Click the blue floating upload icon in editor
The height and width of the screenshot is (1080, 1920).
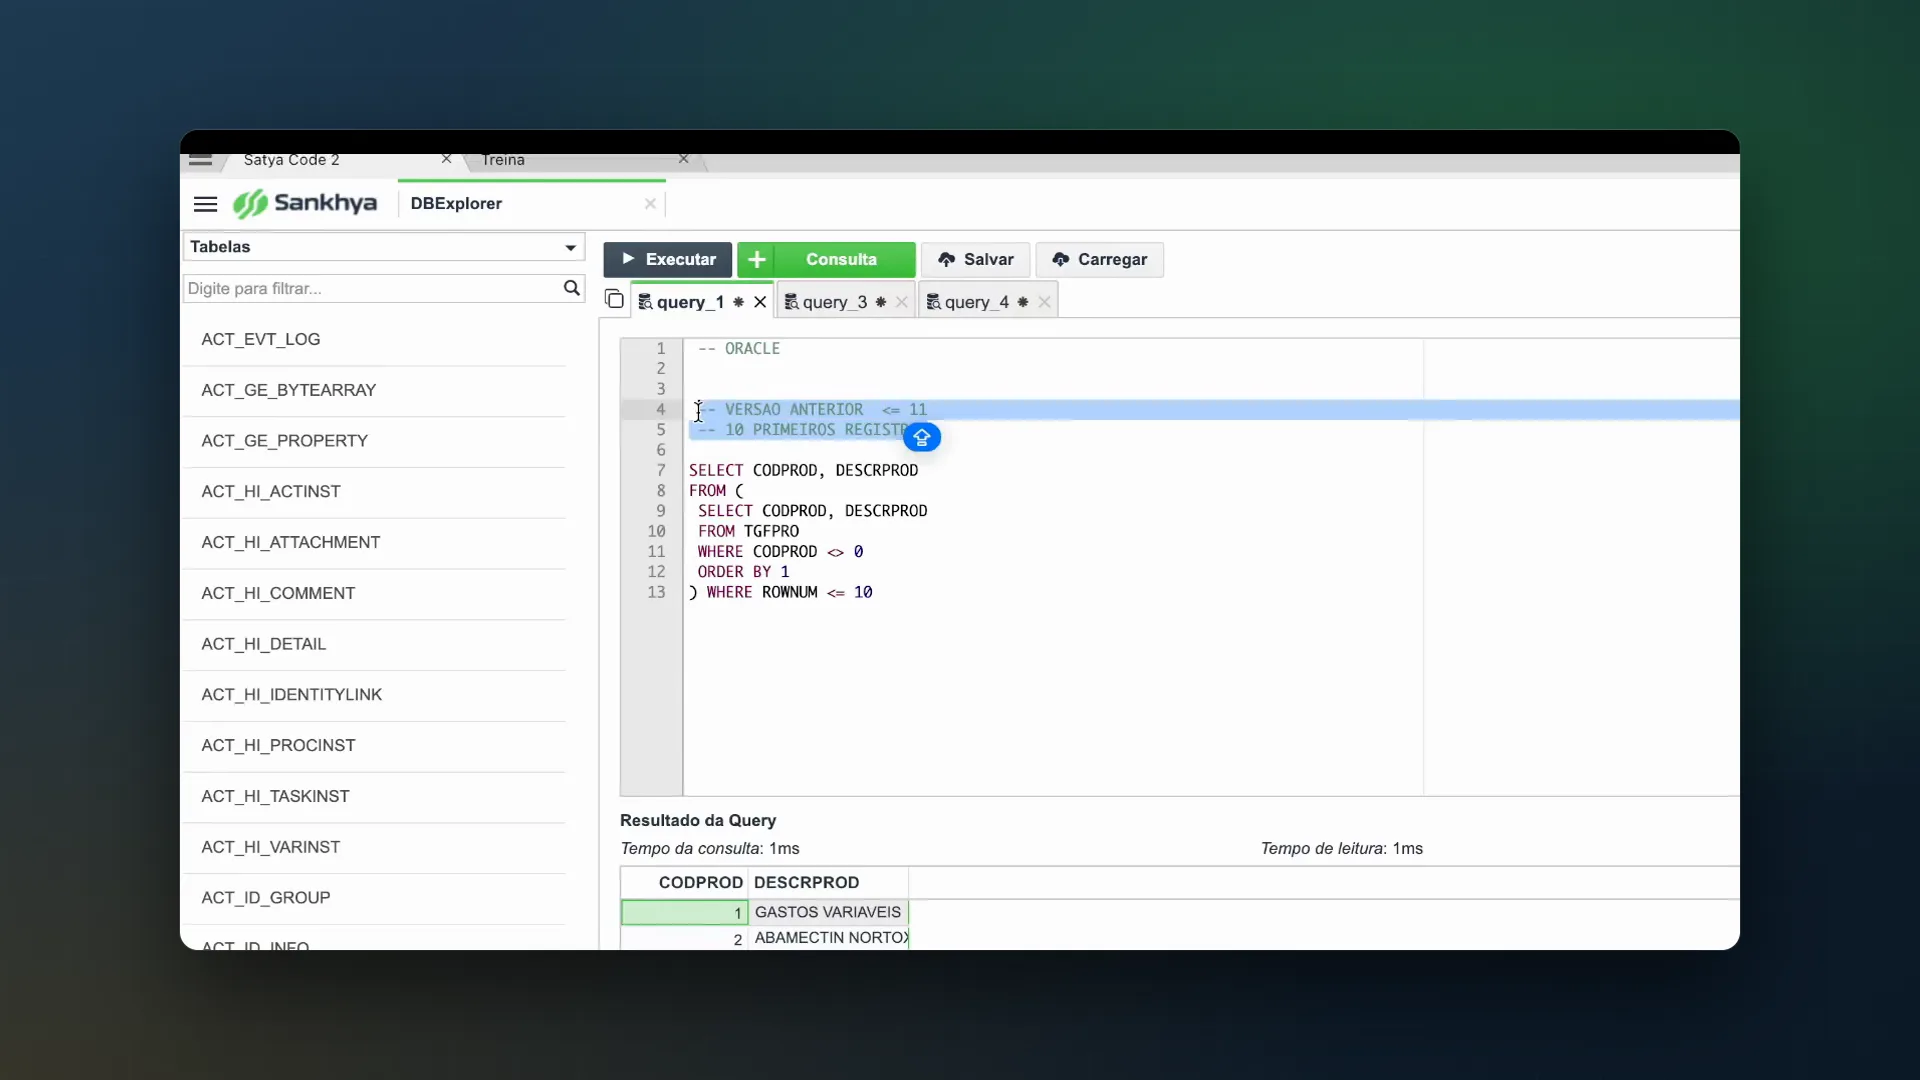click(x=922, y=437)
